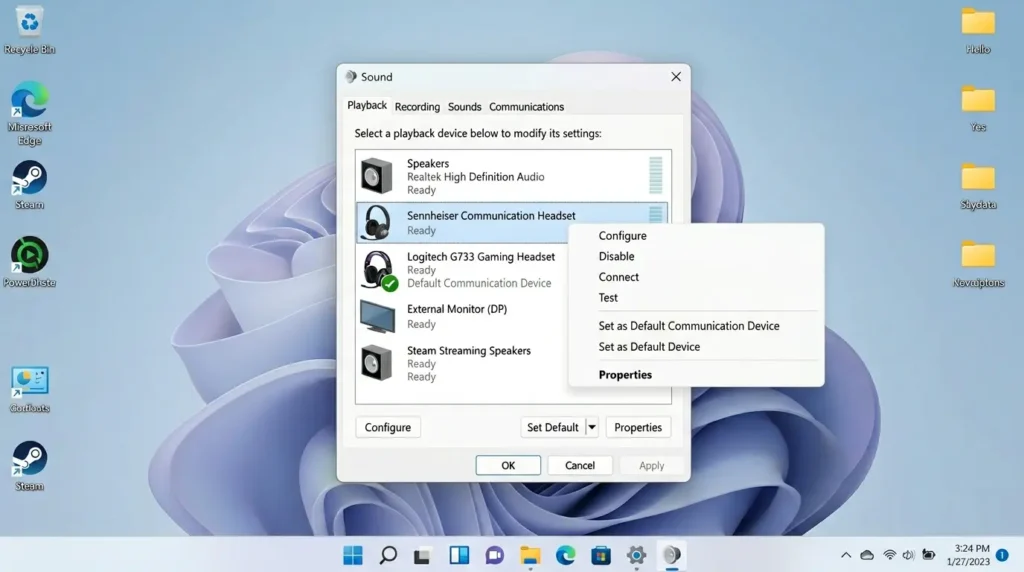
Task: Open Task View on taskbar
Action: pos(423,555)
